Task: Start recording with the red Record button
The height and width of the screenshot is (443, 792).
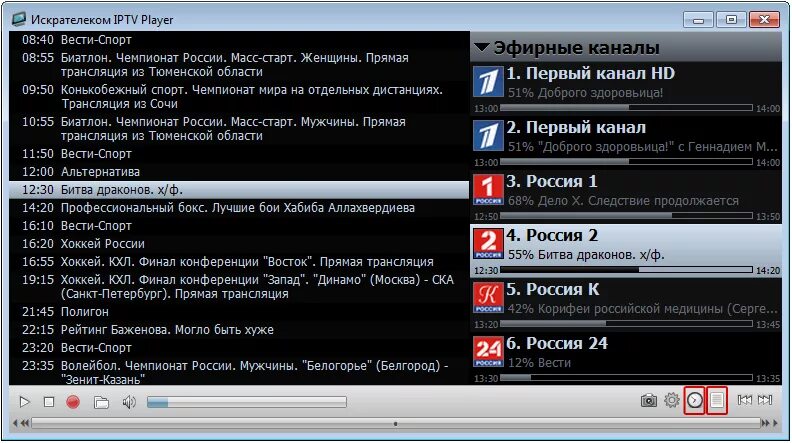Action: (x=73, y=402)
